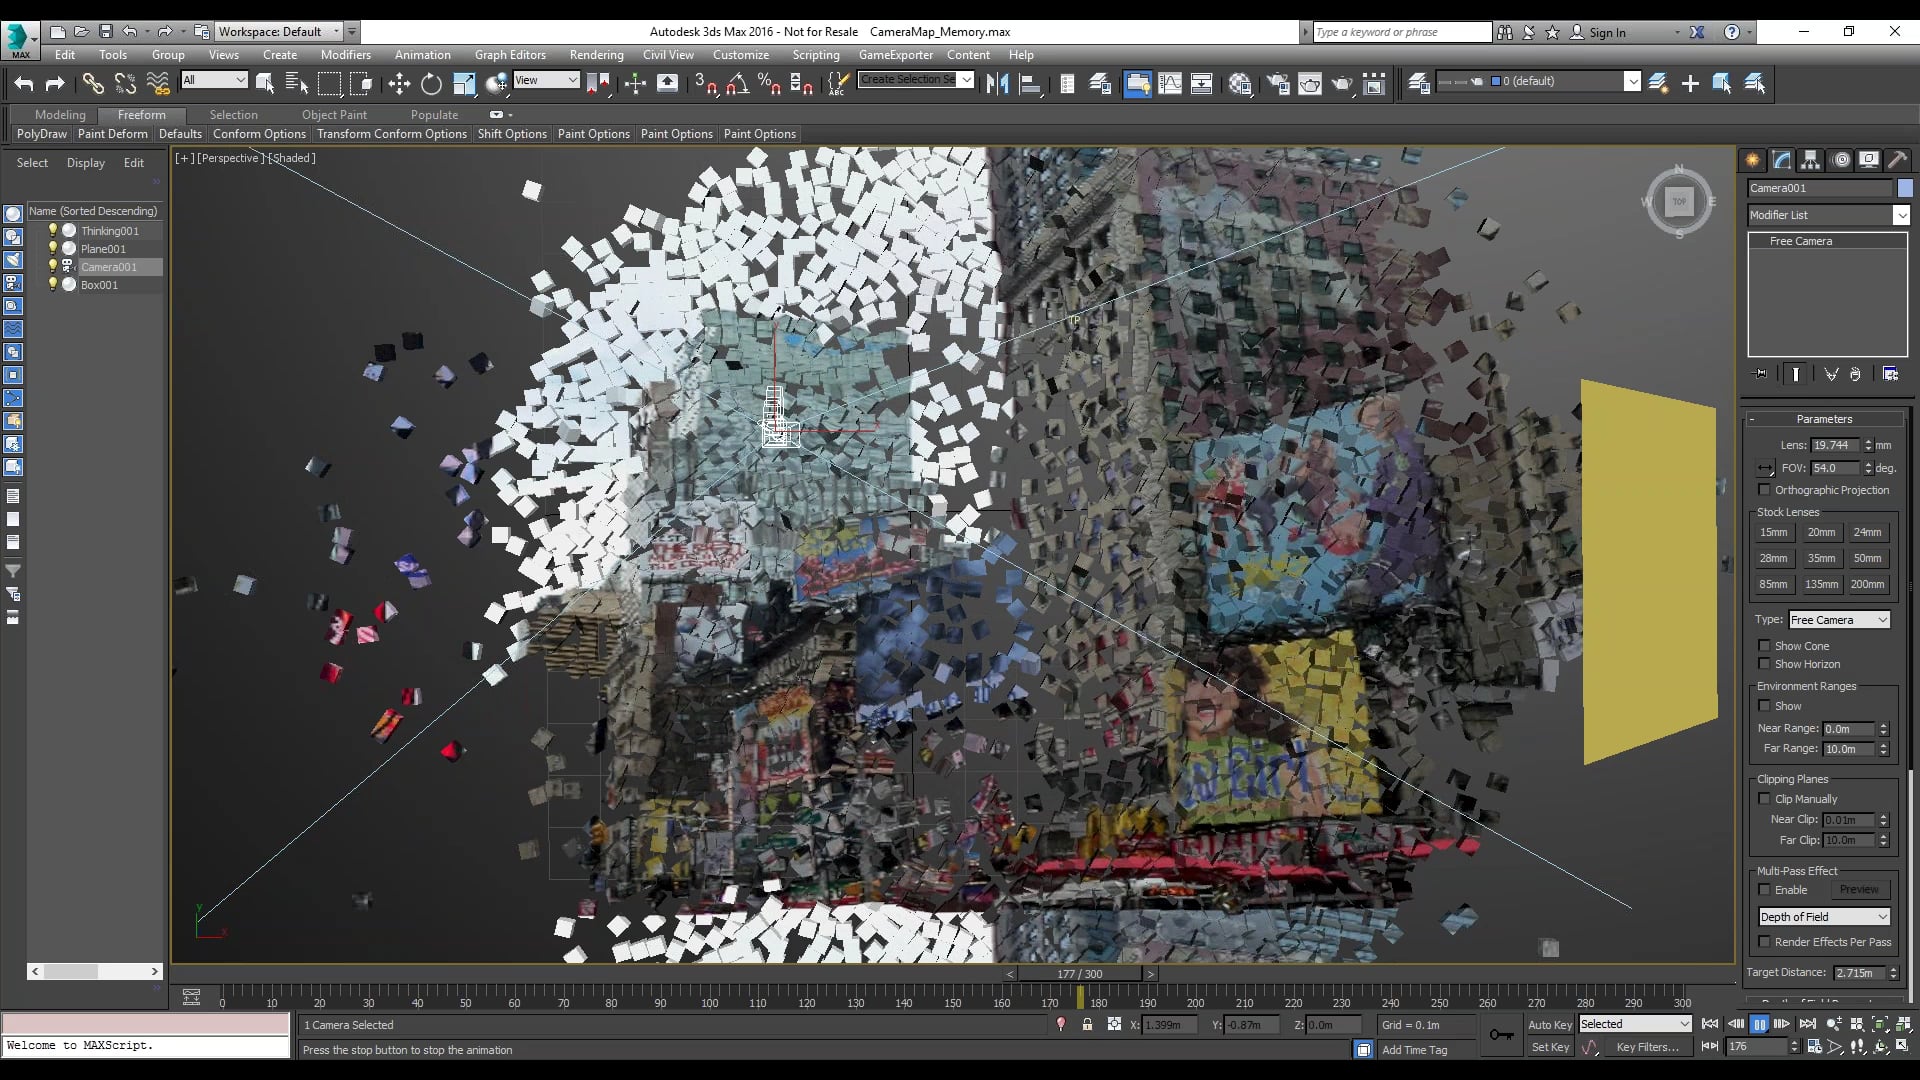Select the 35mm stock lens button
1920x1080 pixels.
[x=1821, y=558]
